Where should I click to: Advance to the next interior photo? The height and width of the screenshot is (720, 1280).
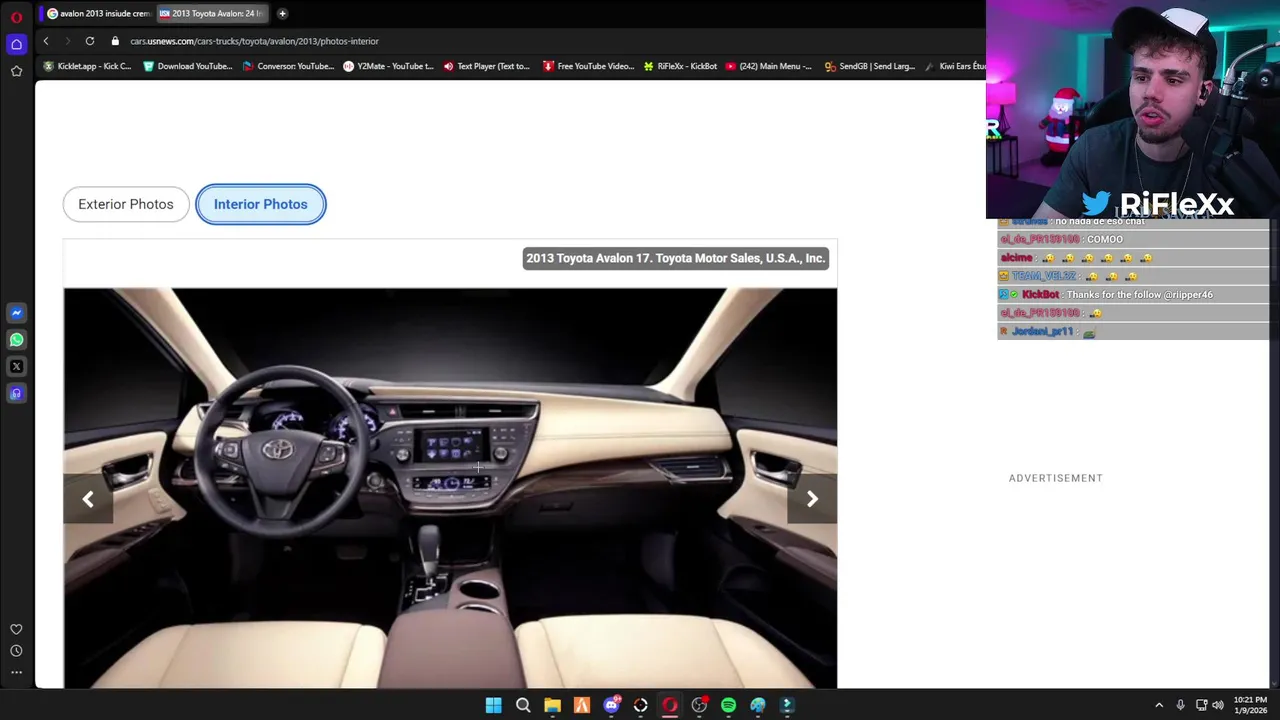[x=812, y=499]
